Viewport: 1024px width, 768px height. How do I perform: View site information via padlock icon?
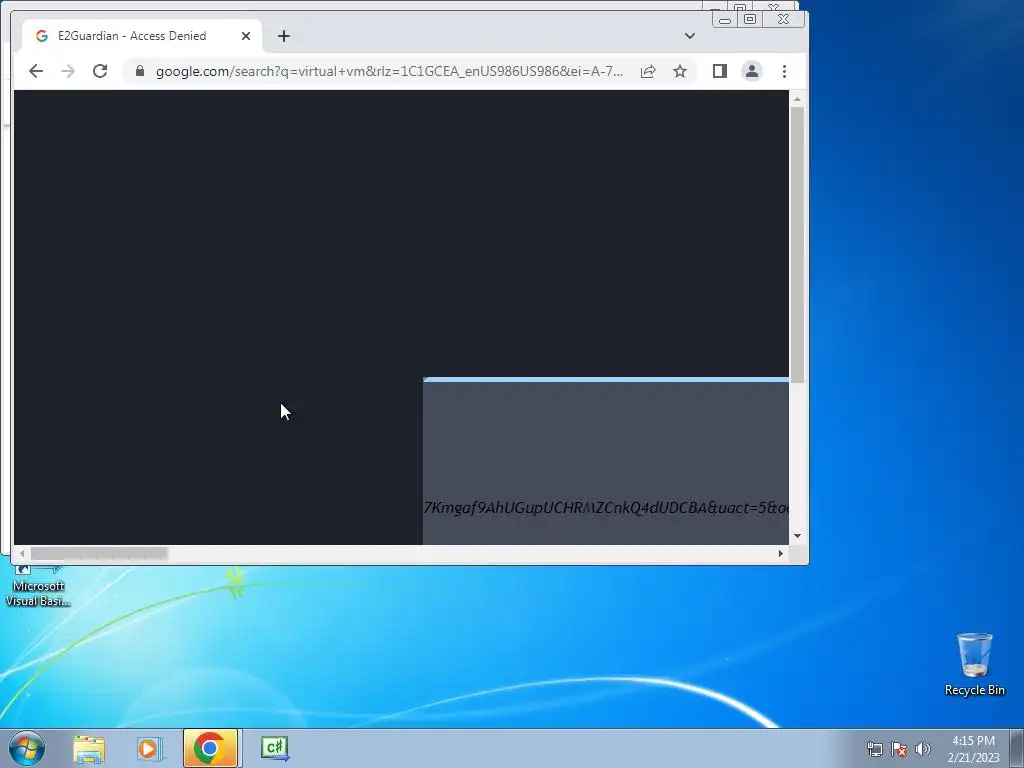[x=140, y=71]
